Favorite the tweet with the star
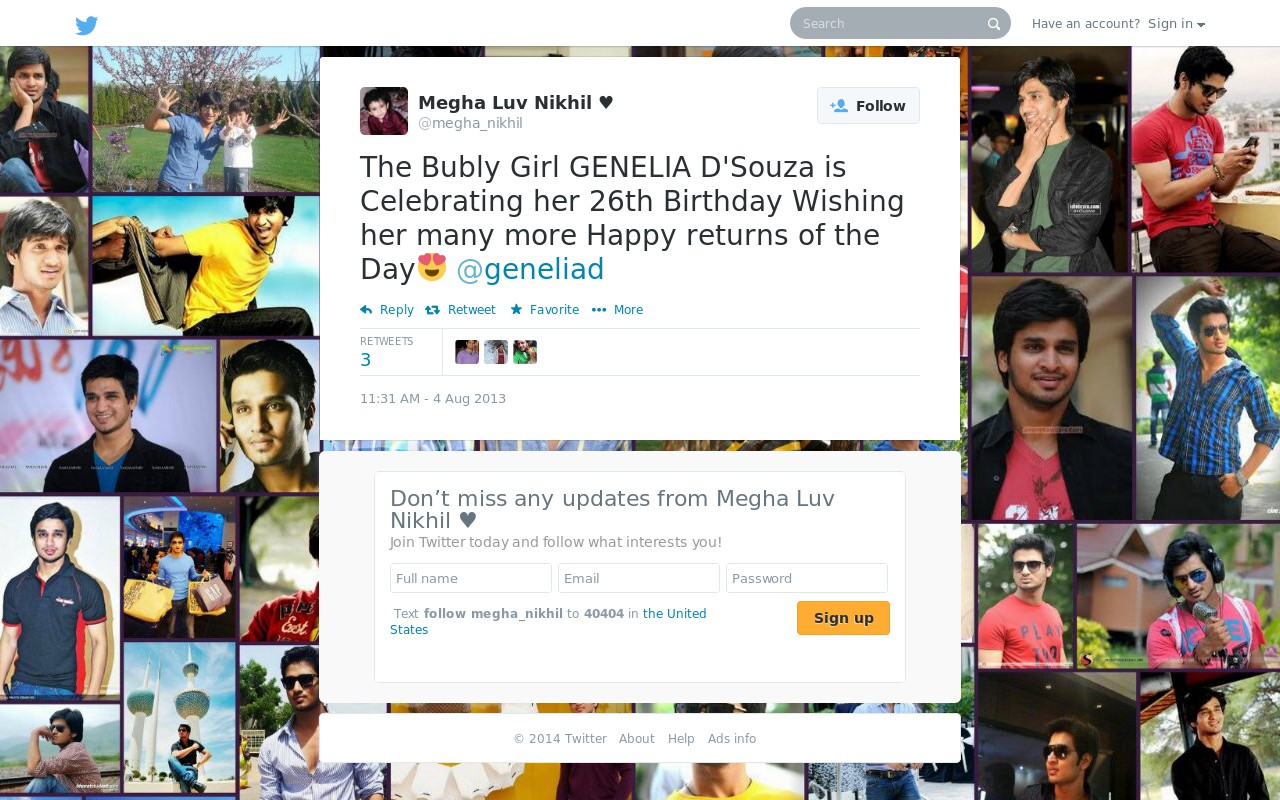1280x800 pixels. [545, 310]
